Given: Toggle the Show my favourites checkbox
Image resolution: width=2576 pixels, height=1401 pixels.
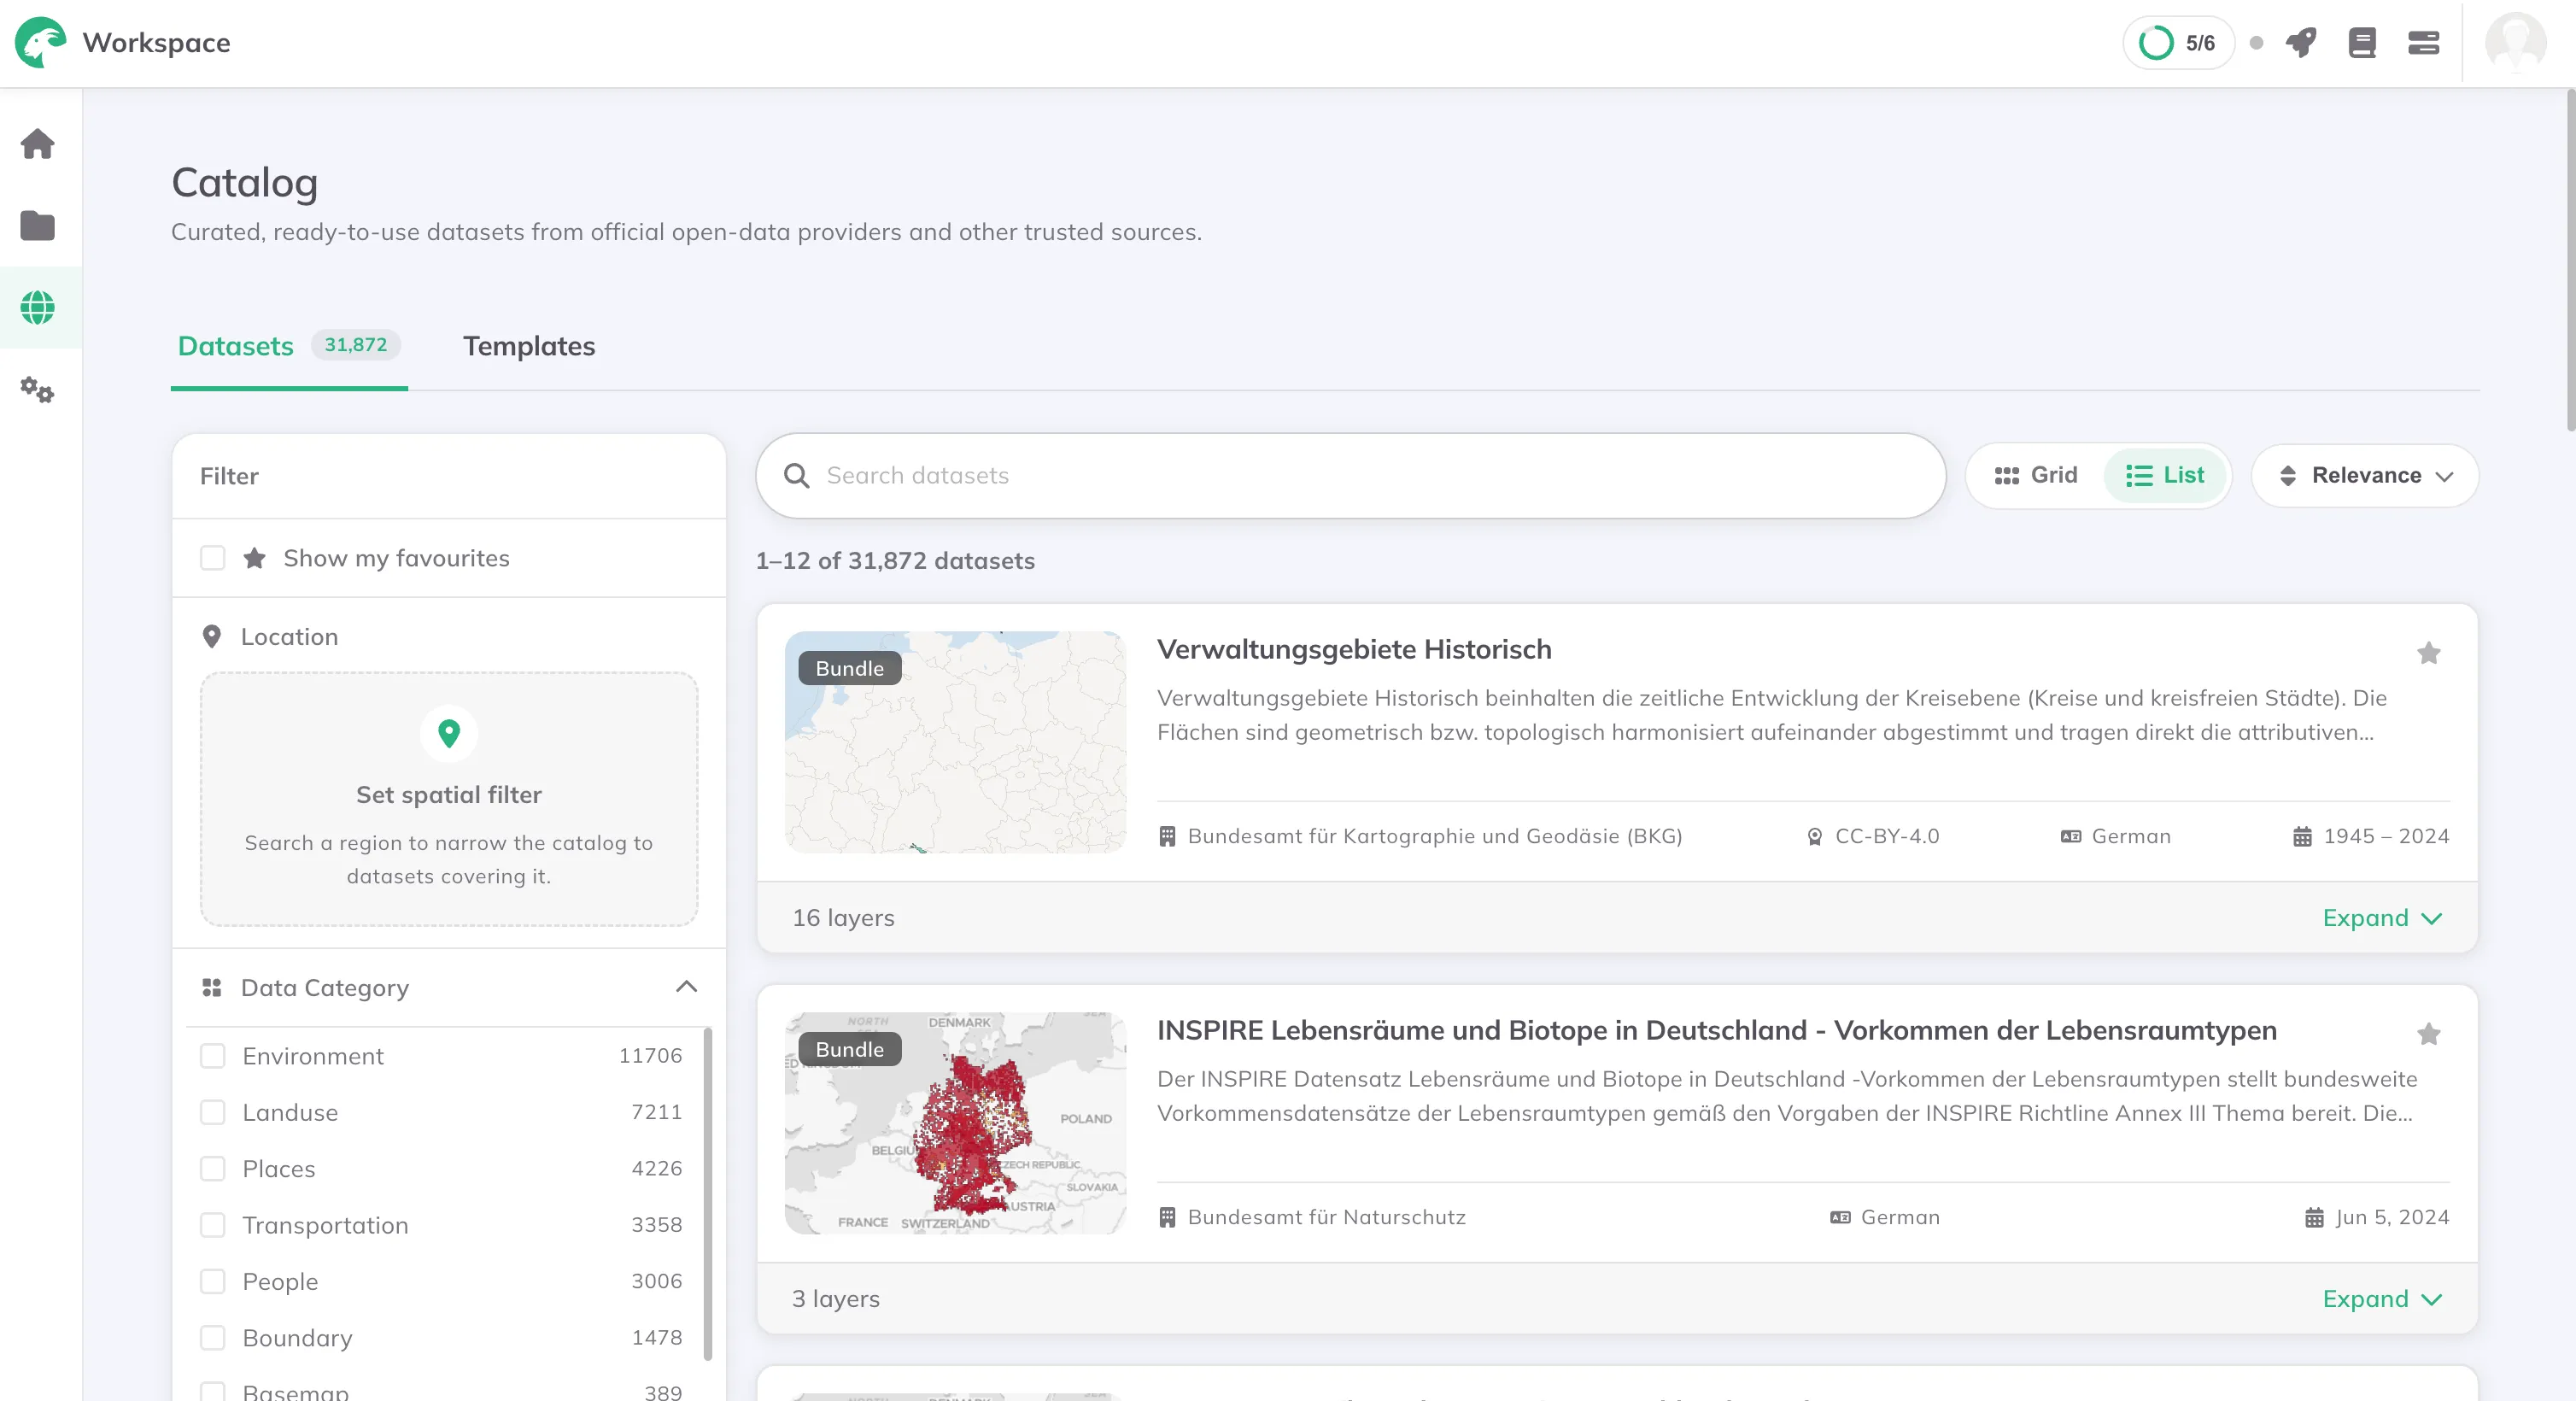Looking at the screenshot, I should pyautogui.click(x=213, y=558).
